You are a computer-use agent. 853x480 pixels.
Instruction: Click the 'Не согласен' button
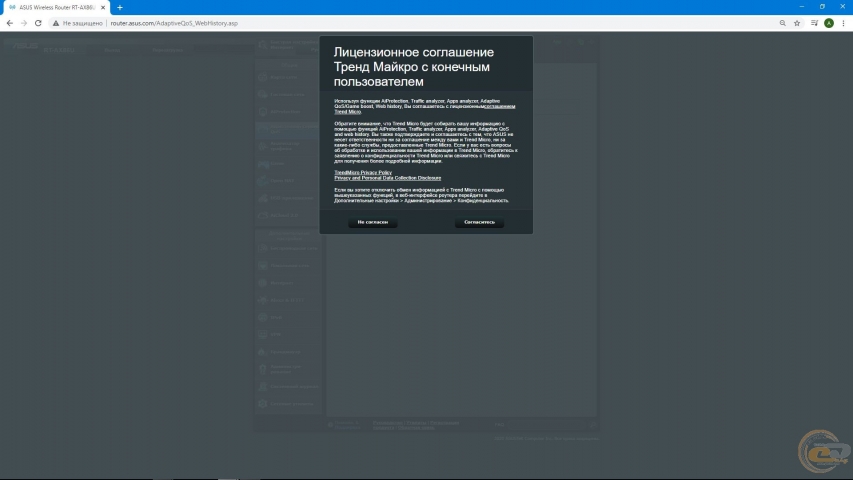click(373, 222)
